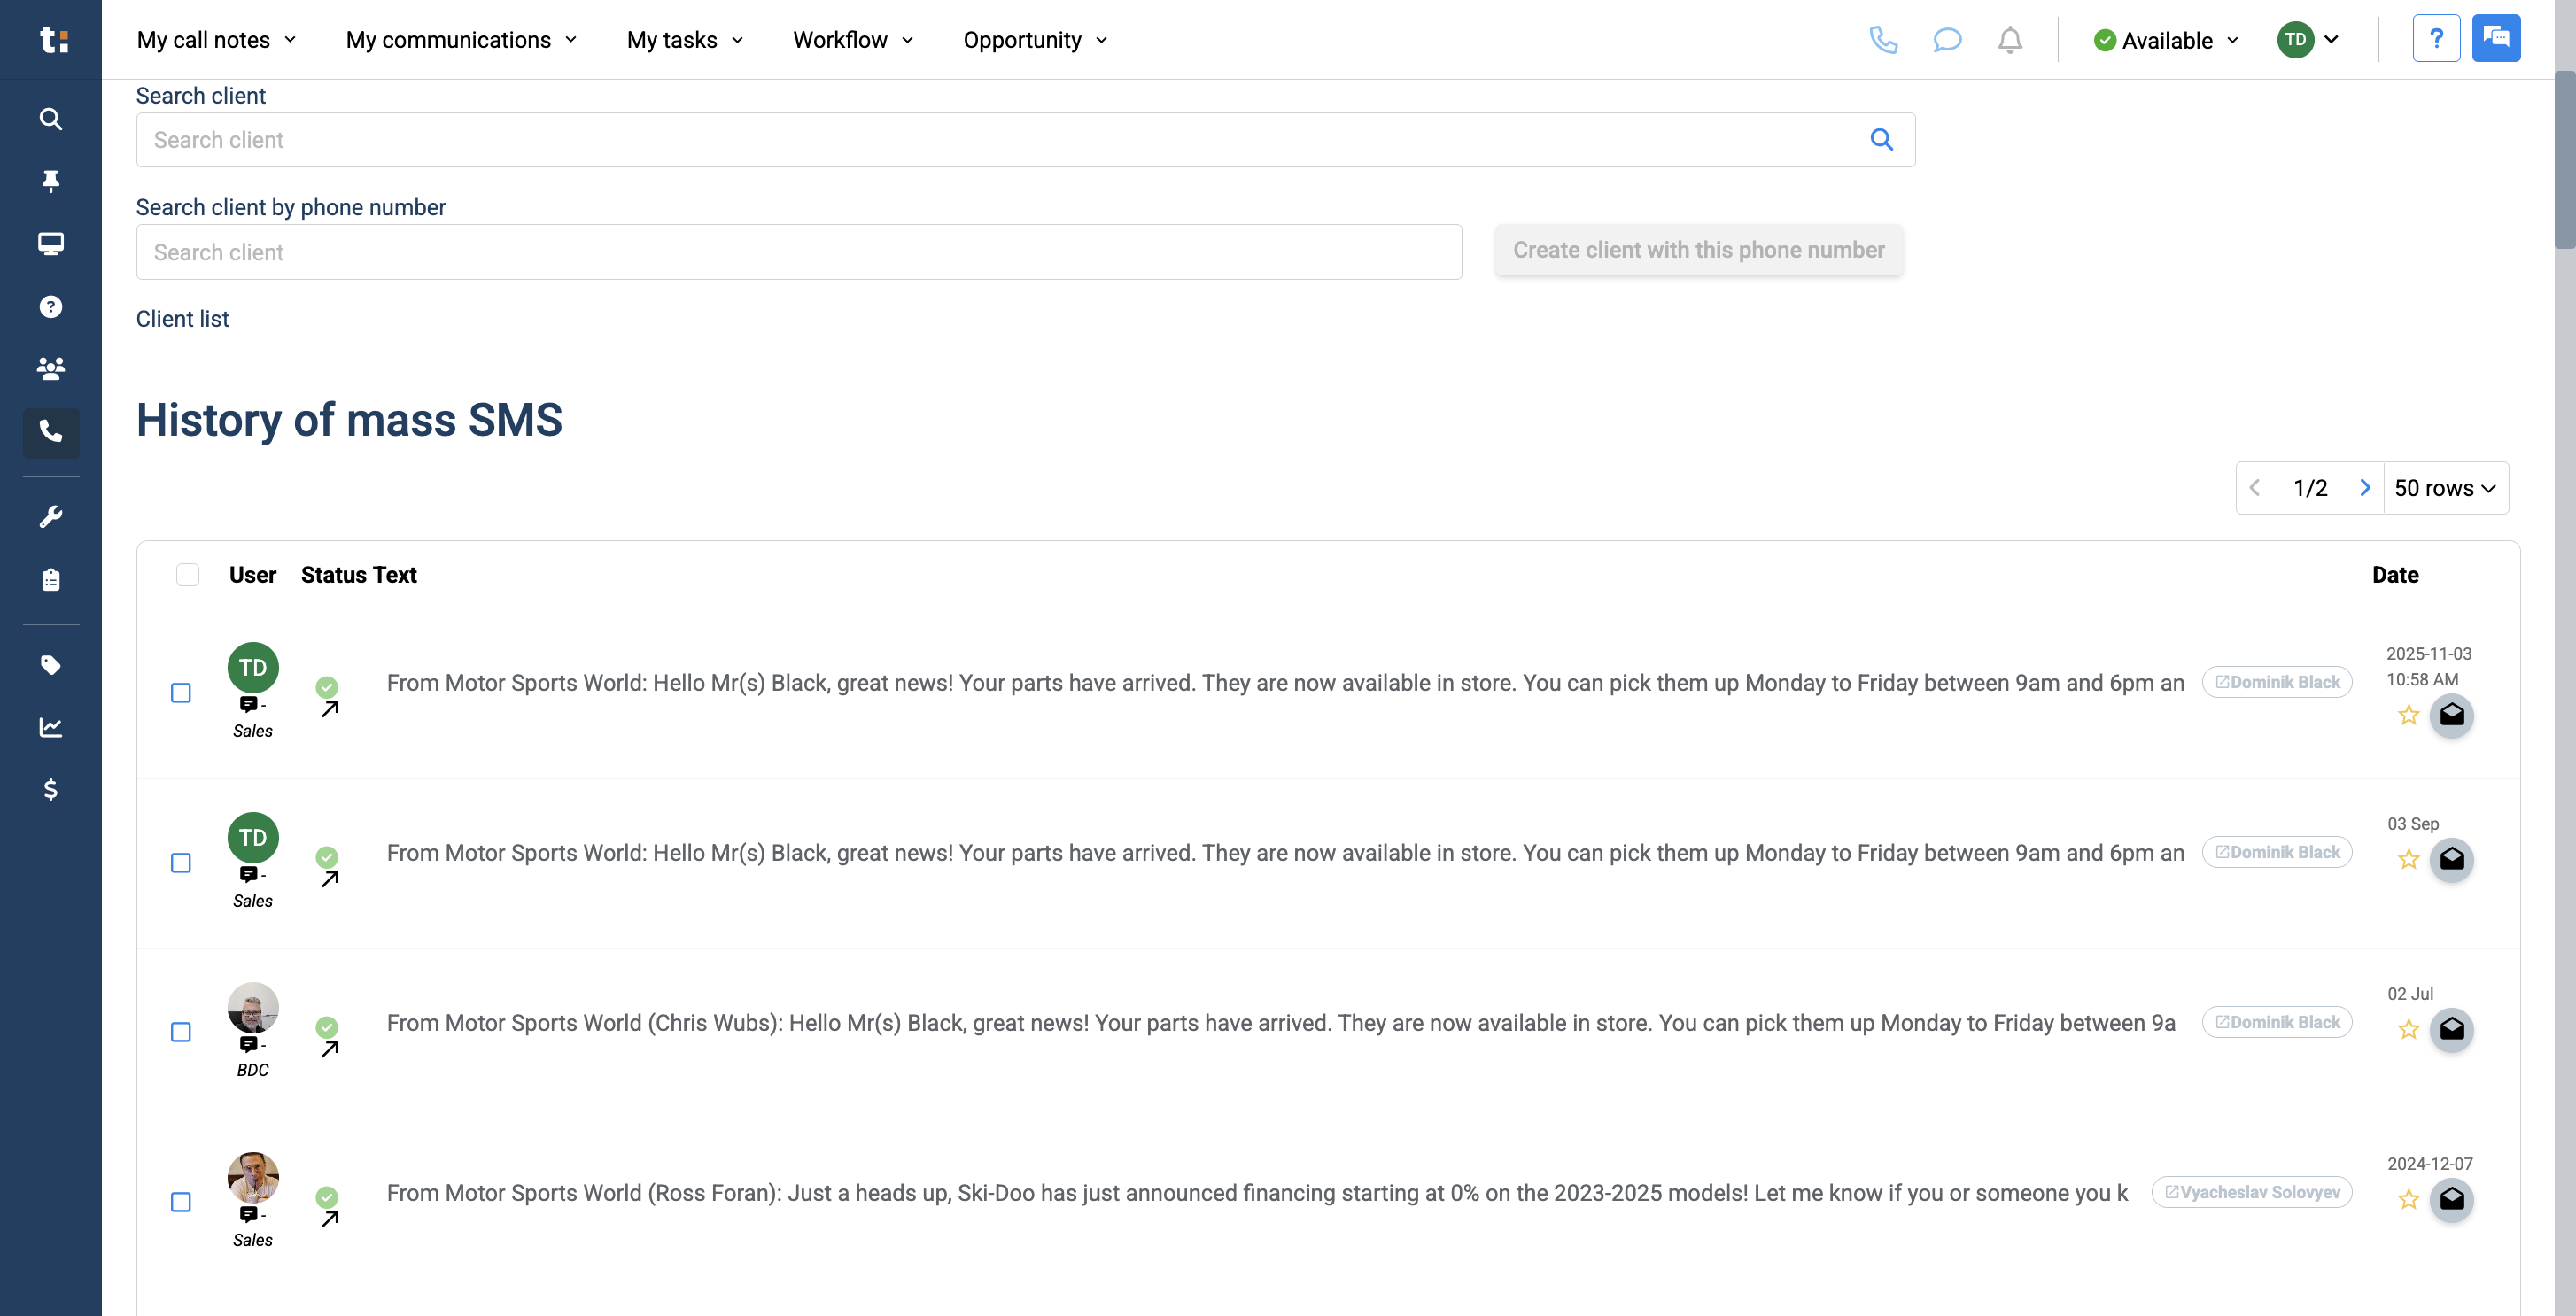Click the phone icon in the left sidebar
The width and height of the screenshot is (2576, 1316).
click(51, 432)
